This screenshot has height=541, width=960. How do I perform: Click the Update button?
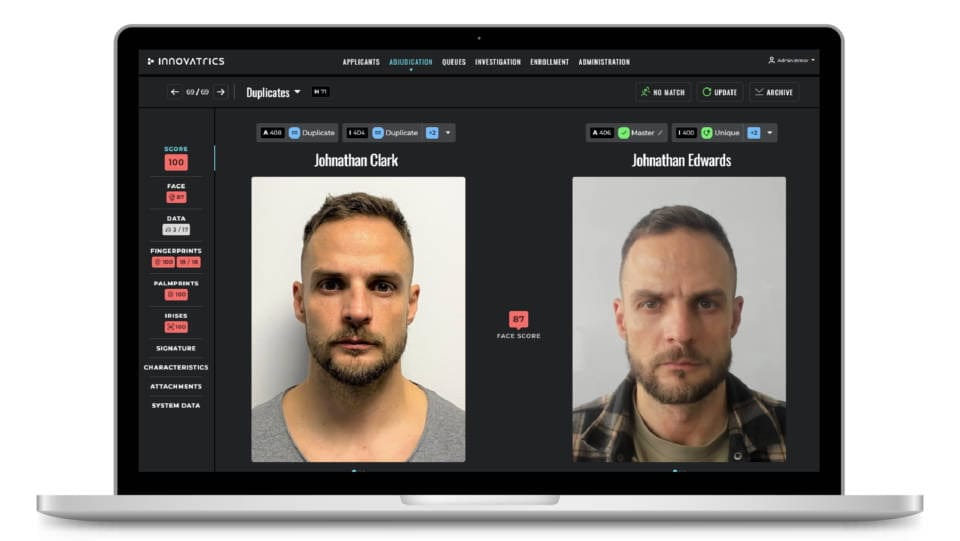(719, 92)
